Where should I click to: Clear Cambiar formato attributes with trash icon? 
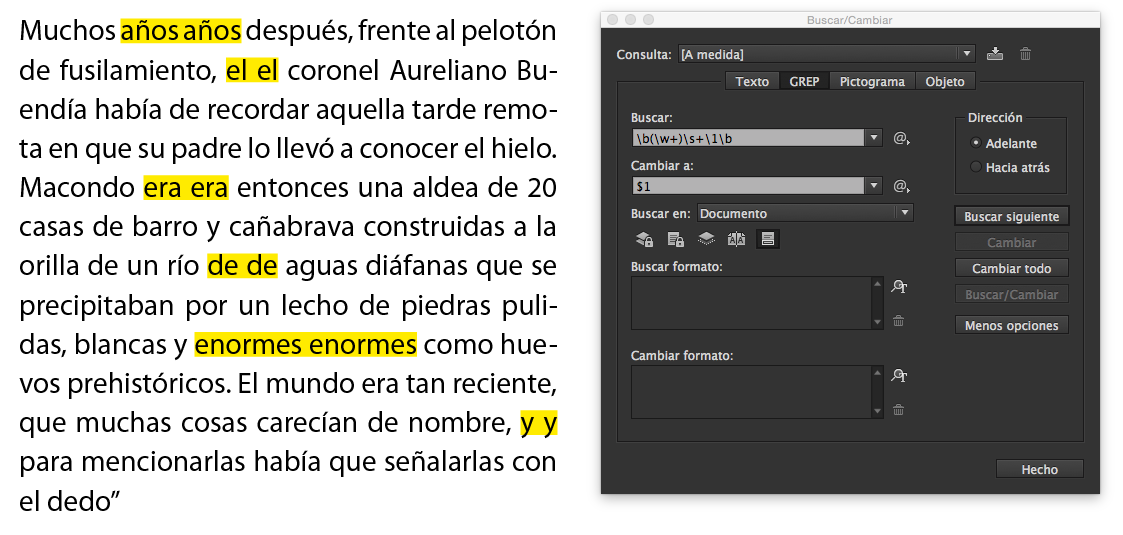pos(898,410)
